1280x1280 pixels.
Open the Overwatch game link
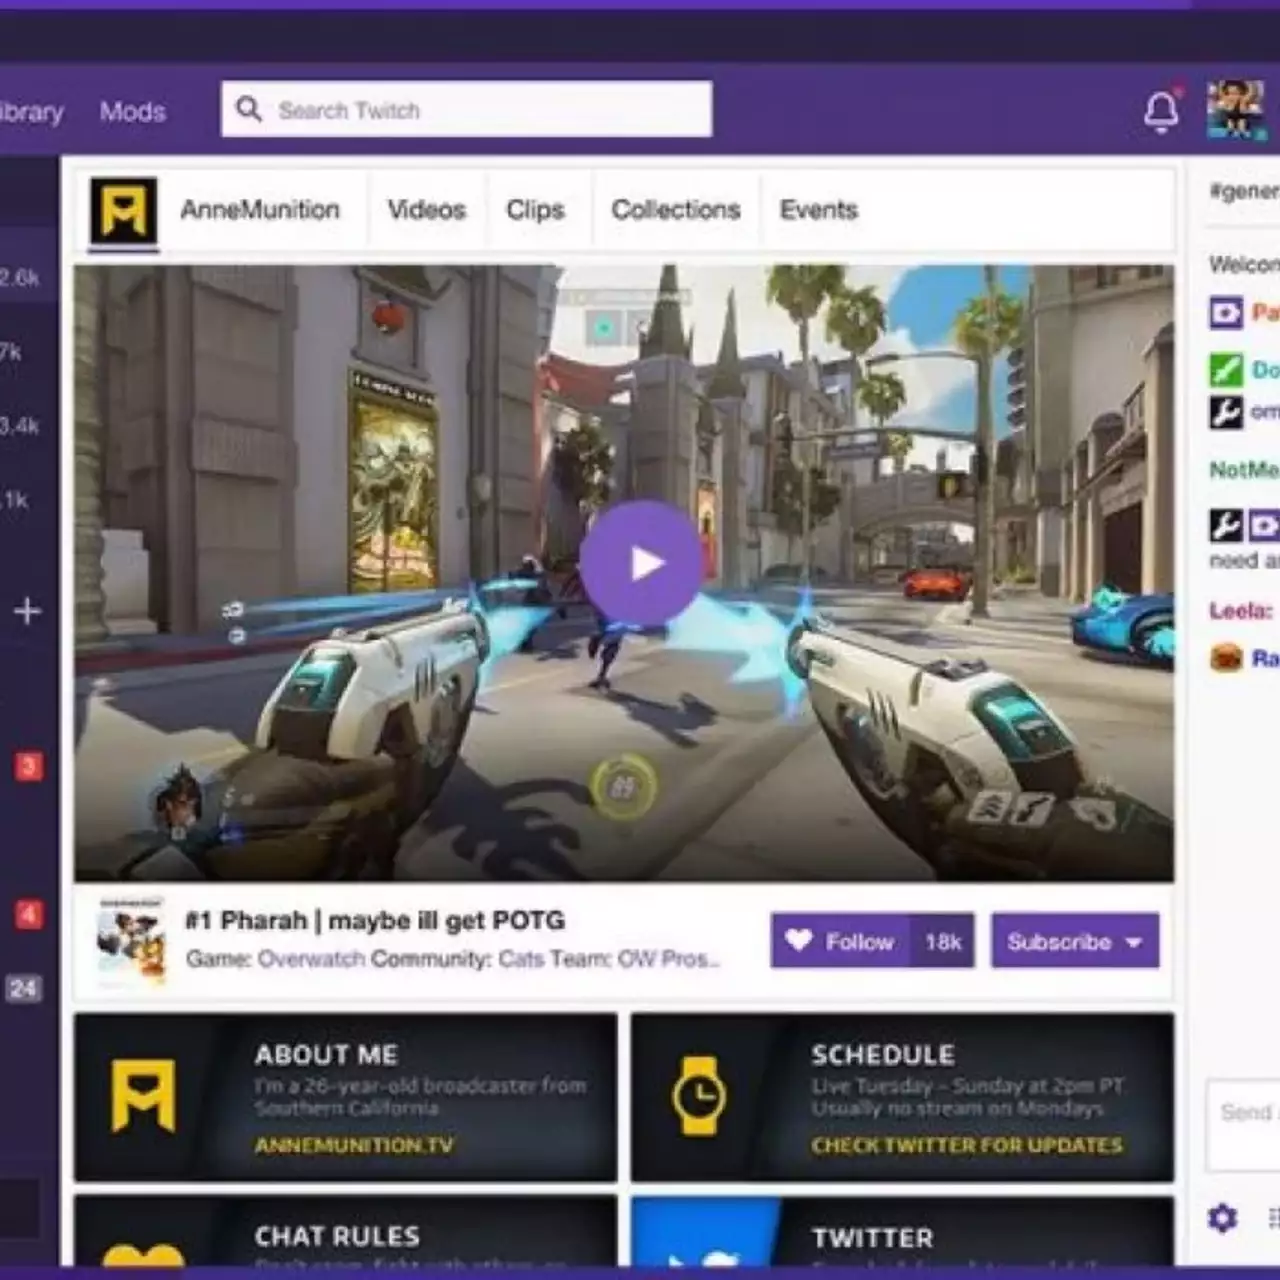[x=311, y=958]
